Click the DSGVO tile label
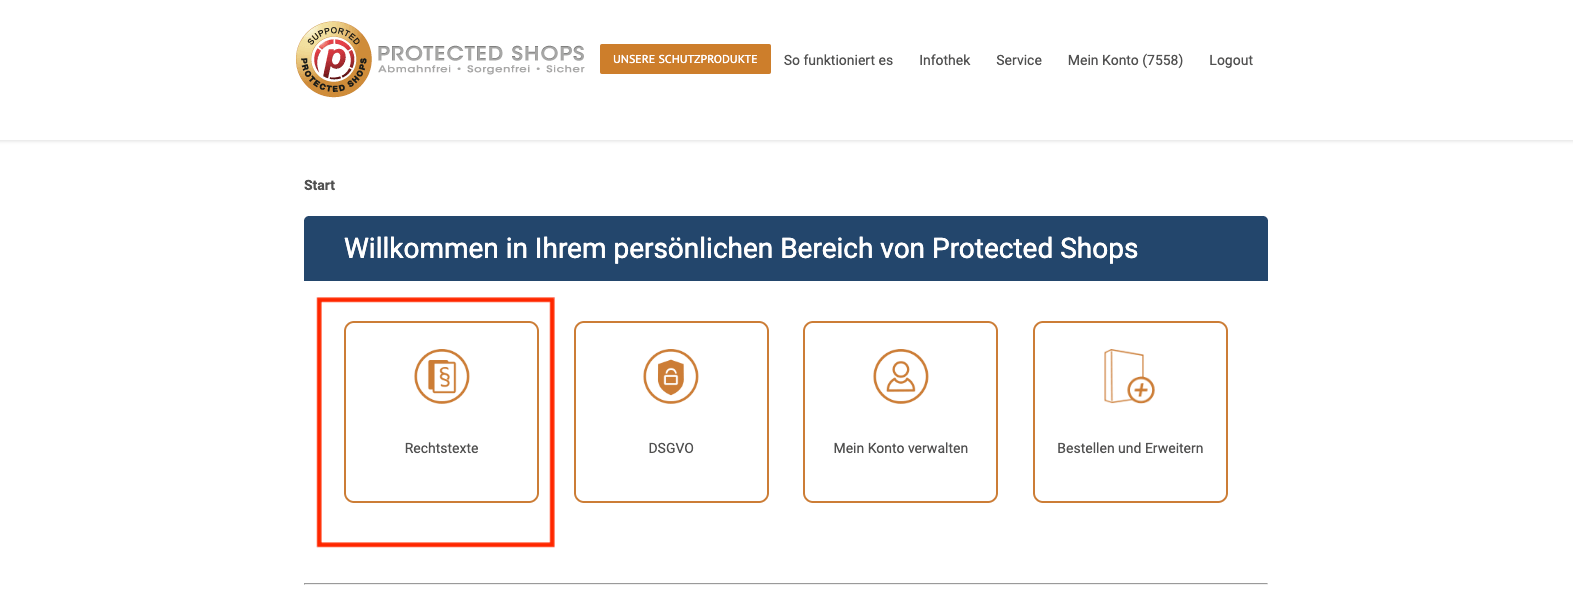Viewport: 1573px width, 602px height. [x=671, y=448]
